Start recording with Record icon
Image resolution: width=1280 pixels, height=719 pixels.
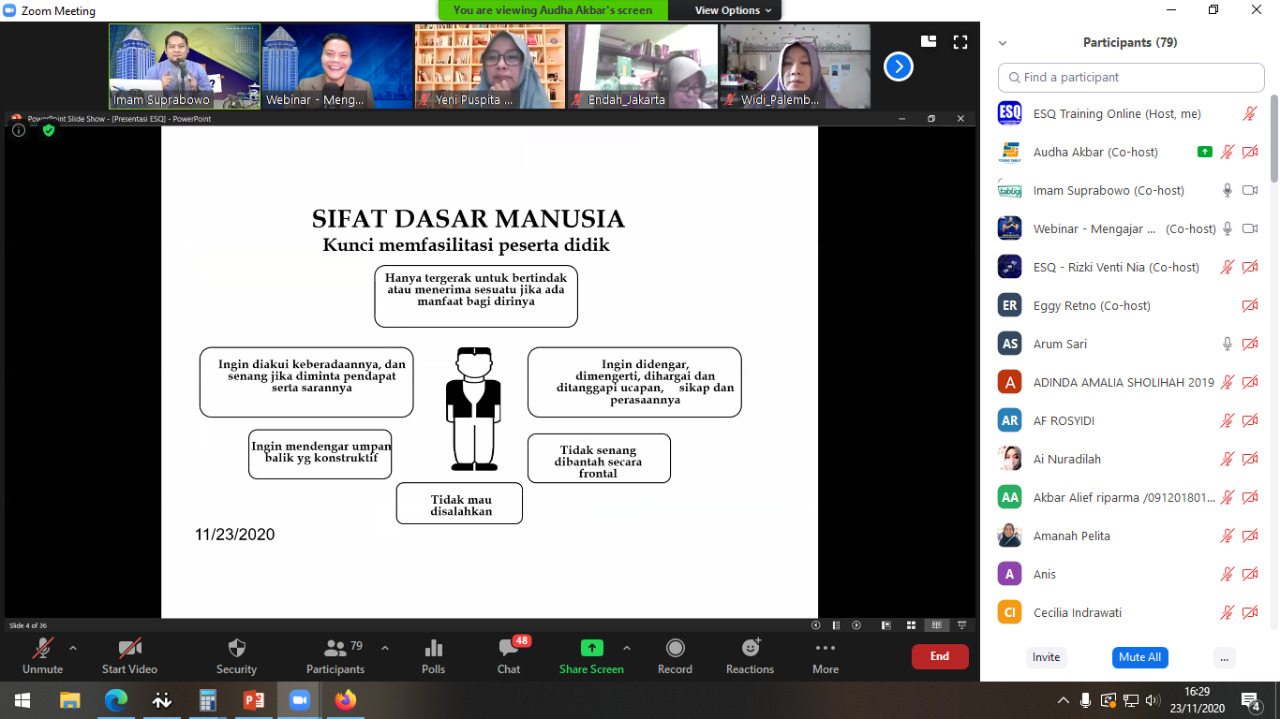click(x=675, y=648)
